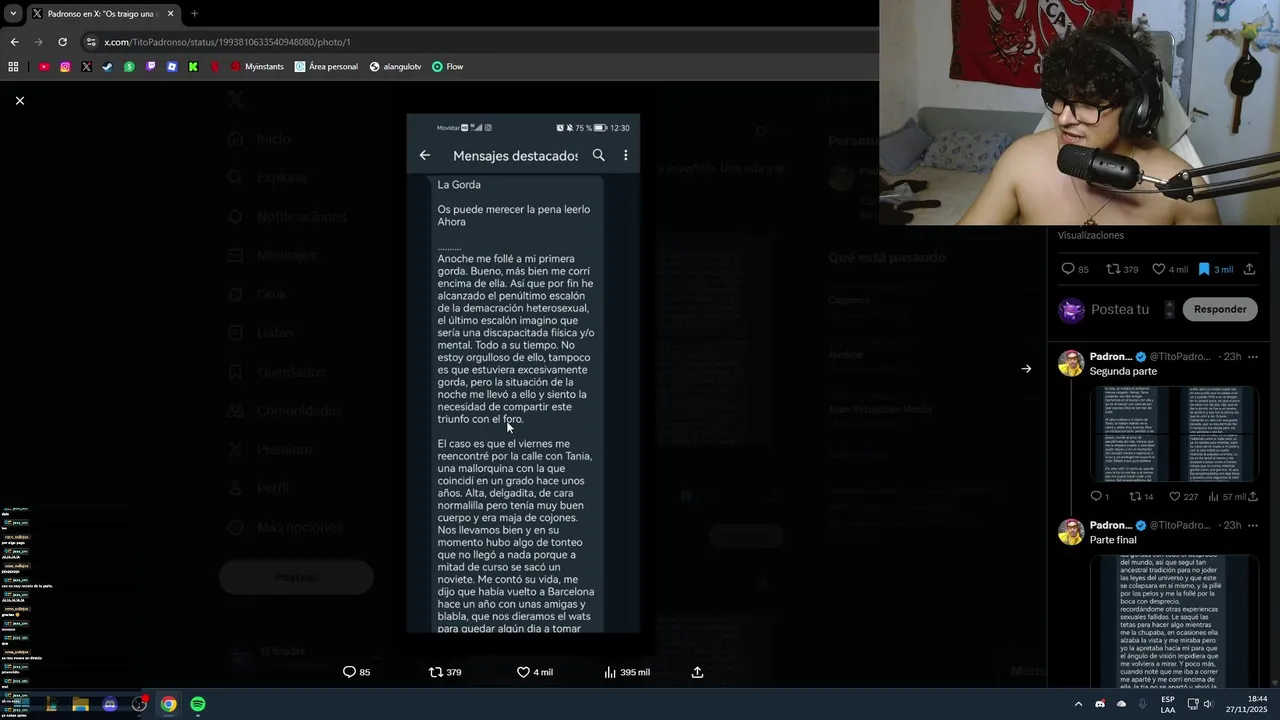Image resolution: width=1280 pixels, height=720 pixels.
Task: Click the volume icon in system tray
Action: pos(1207,704)
